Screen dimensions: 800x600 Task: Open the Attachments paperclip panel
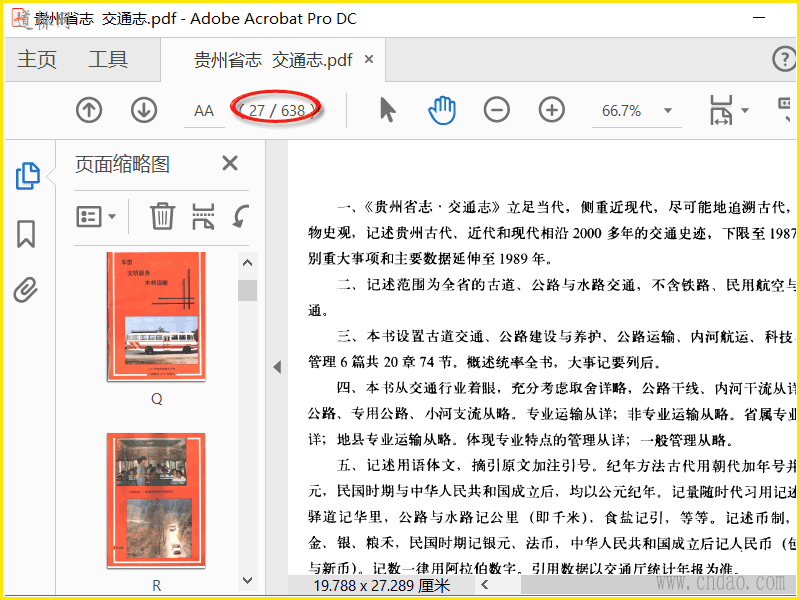(x=26, y=290)
